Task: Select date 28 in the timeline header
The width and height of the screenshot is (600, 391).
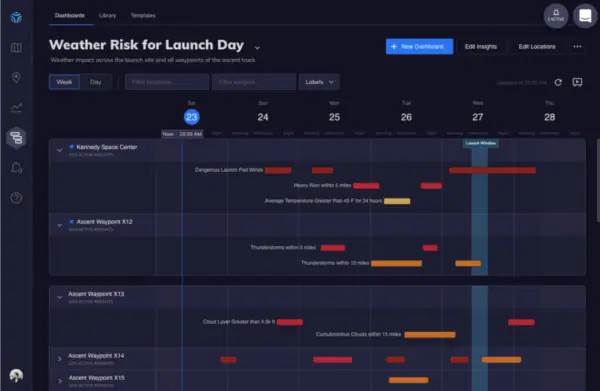Action: coord(549,117)
